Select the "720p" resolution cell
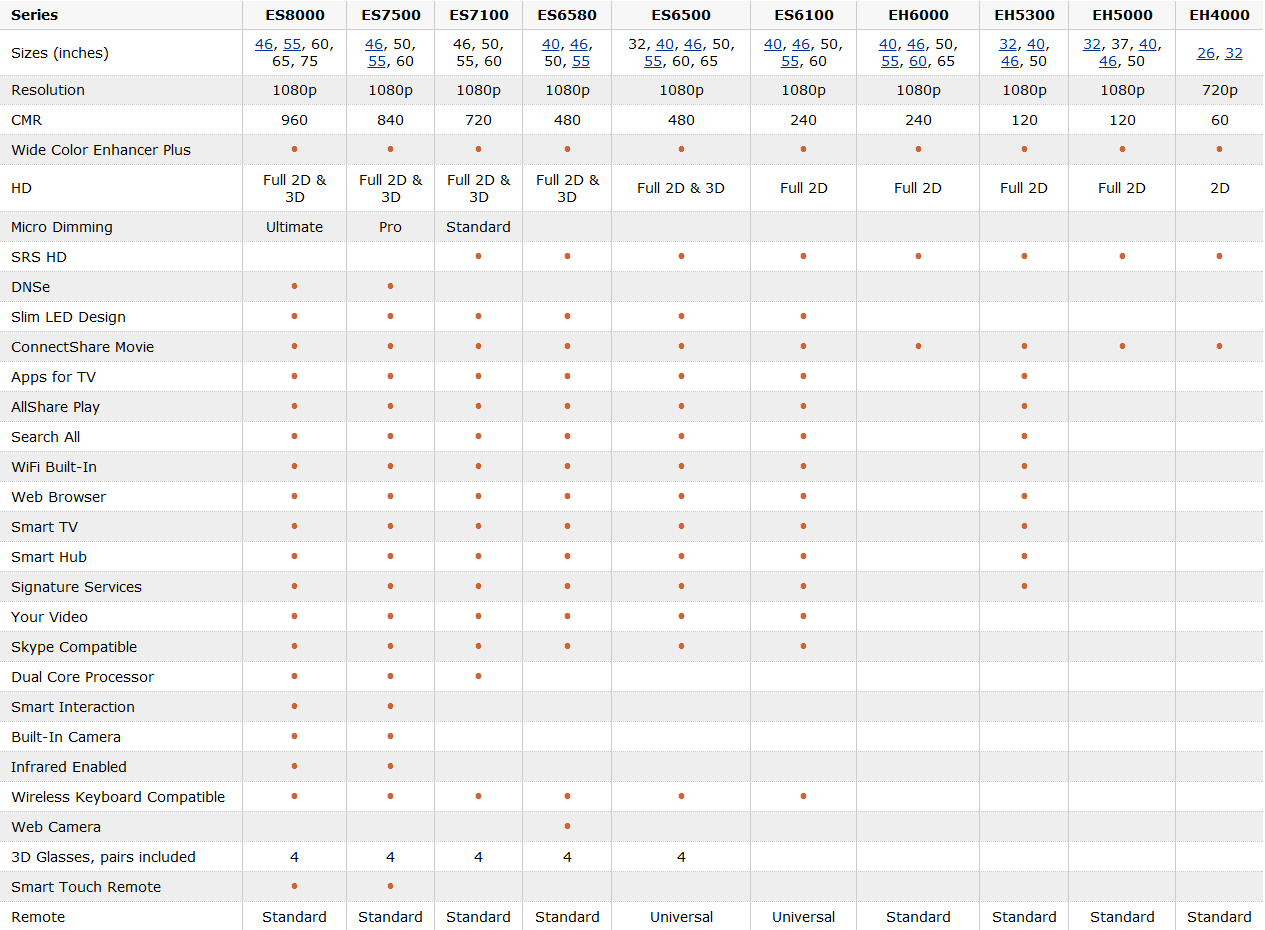 tap(1220, 90)
